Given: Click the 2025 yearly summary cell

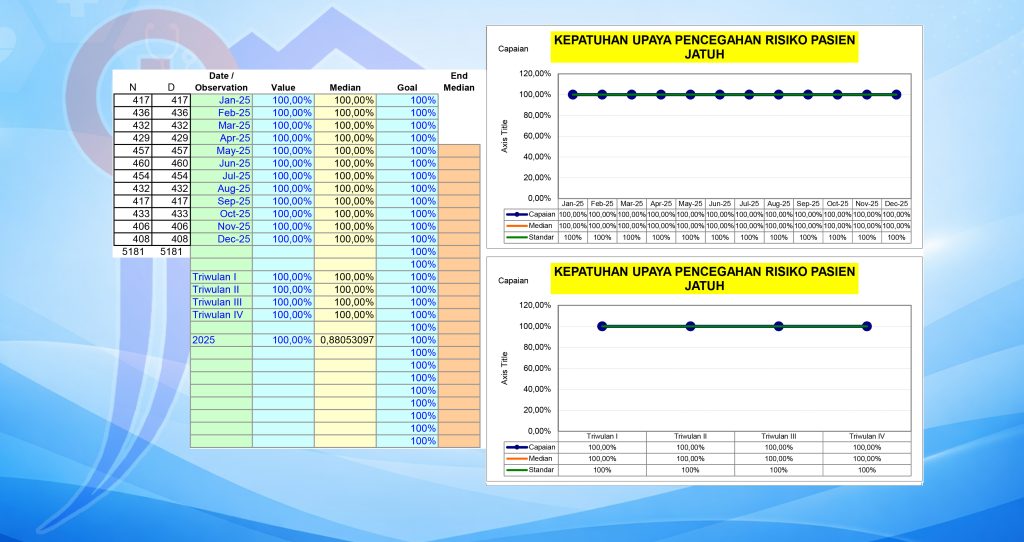Looking at the screenshot, I should (x=204, y=340).
